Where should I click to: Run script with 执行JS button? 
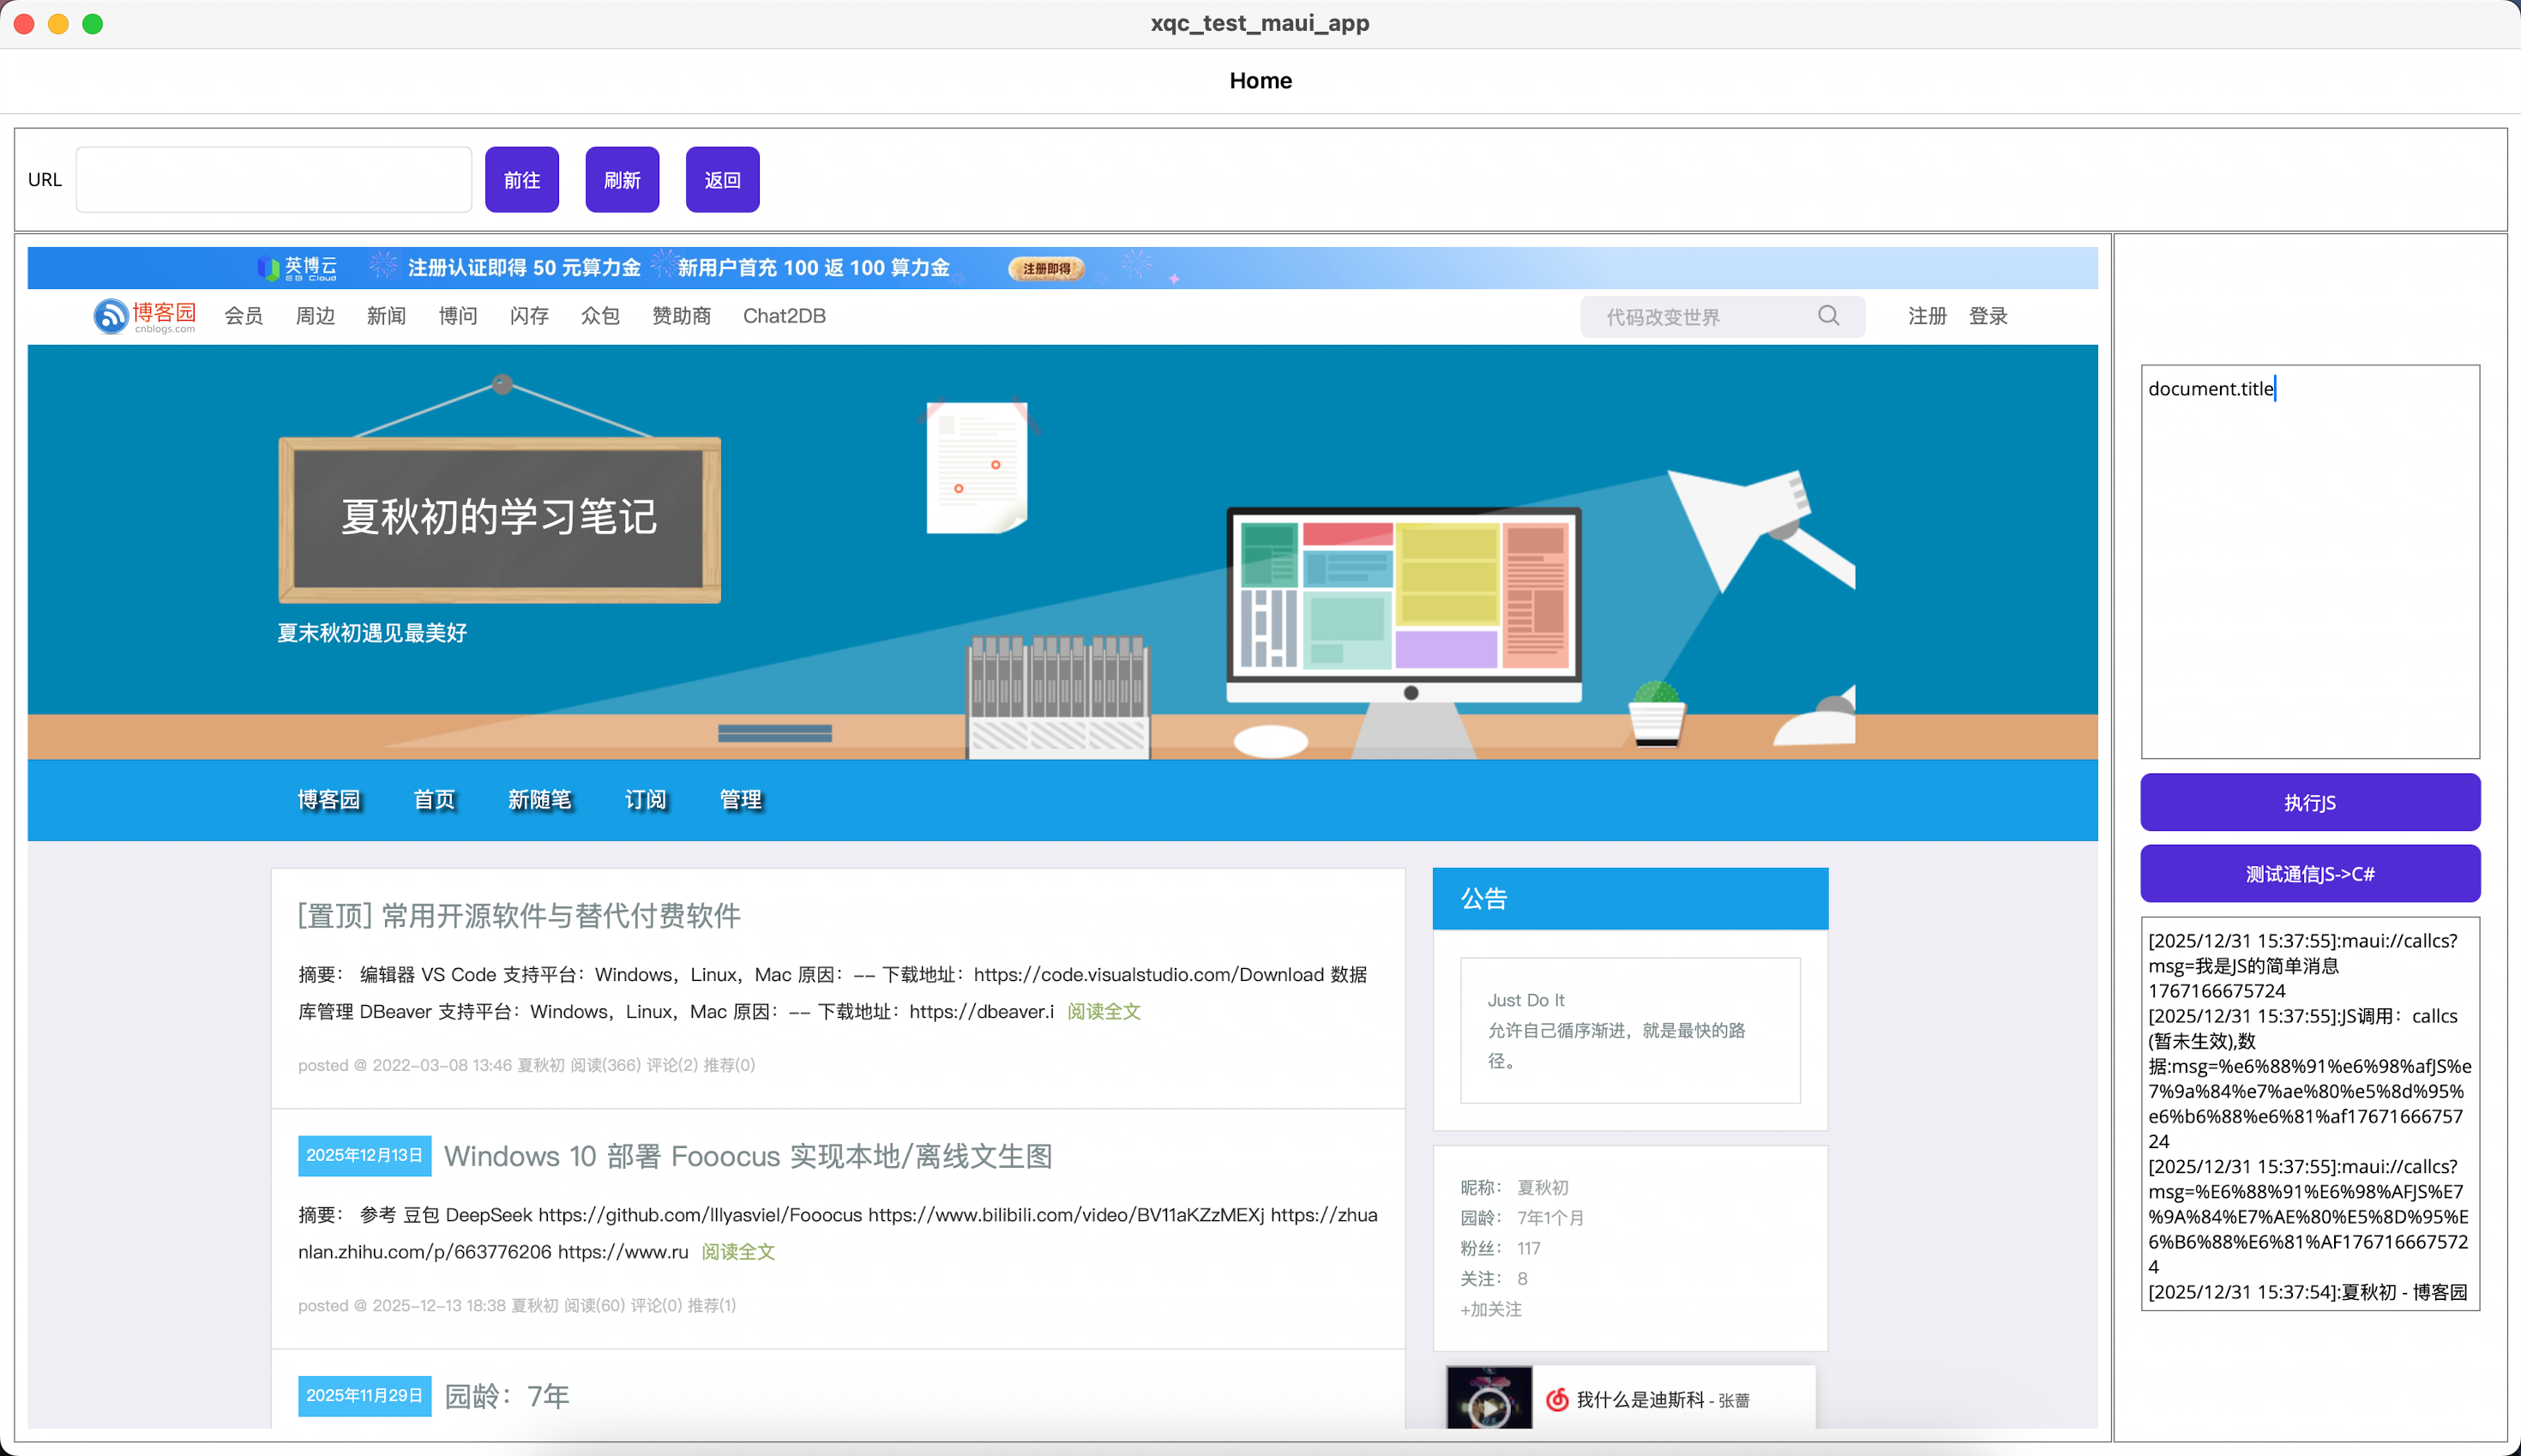pyautogui.click(x=2309, y=802)
